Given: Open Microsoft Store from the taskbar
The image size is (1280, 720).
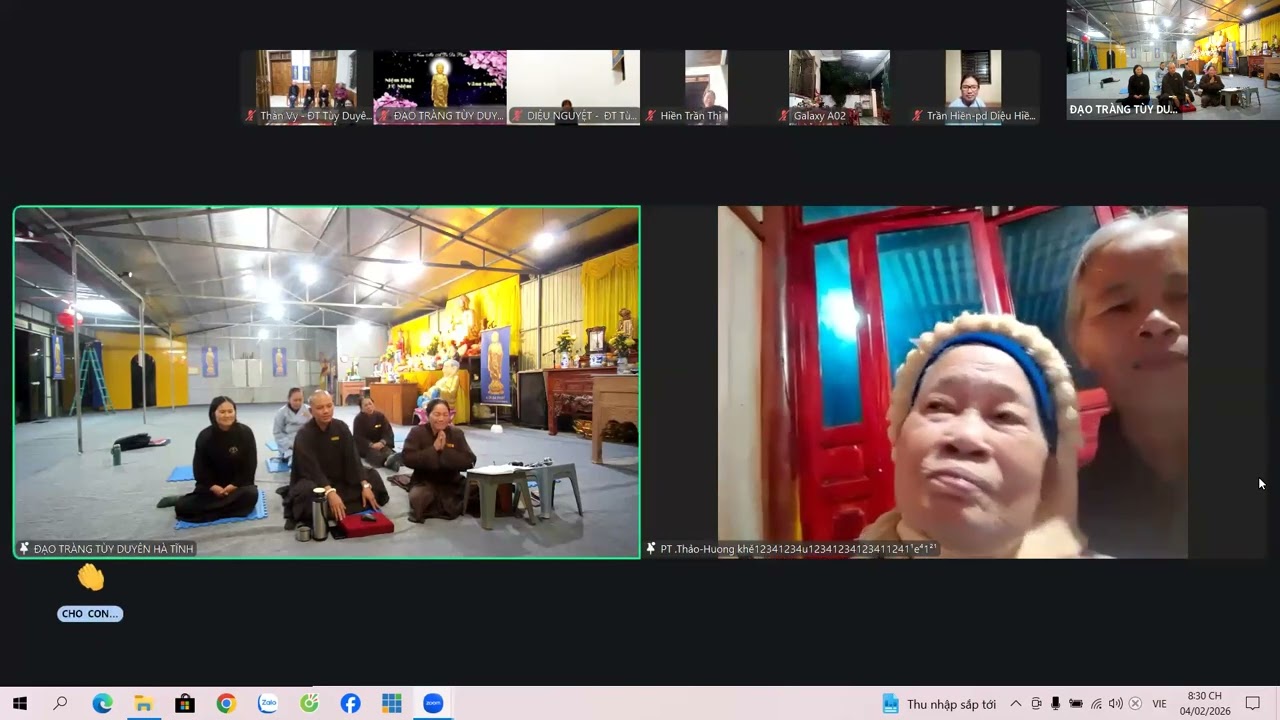Looking at the screenshot, I should coord(185,704).
